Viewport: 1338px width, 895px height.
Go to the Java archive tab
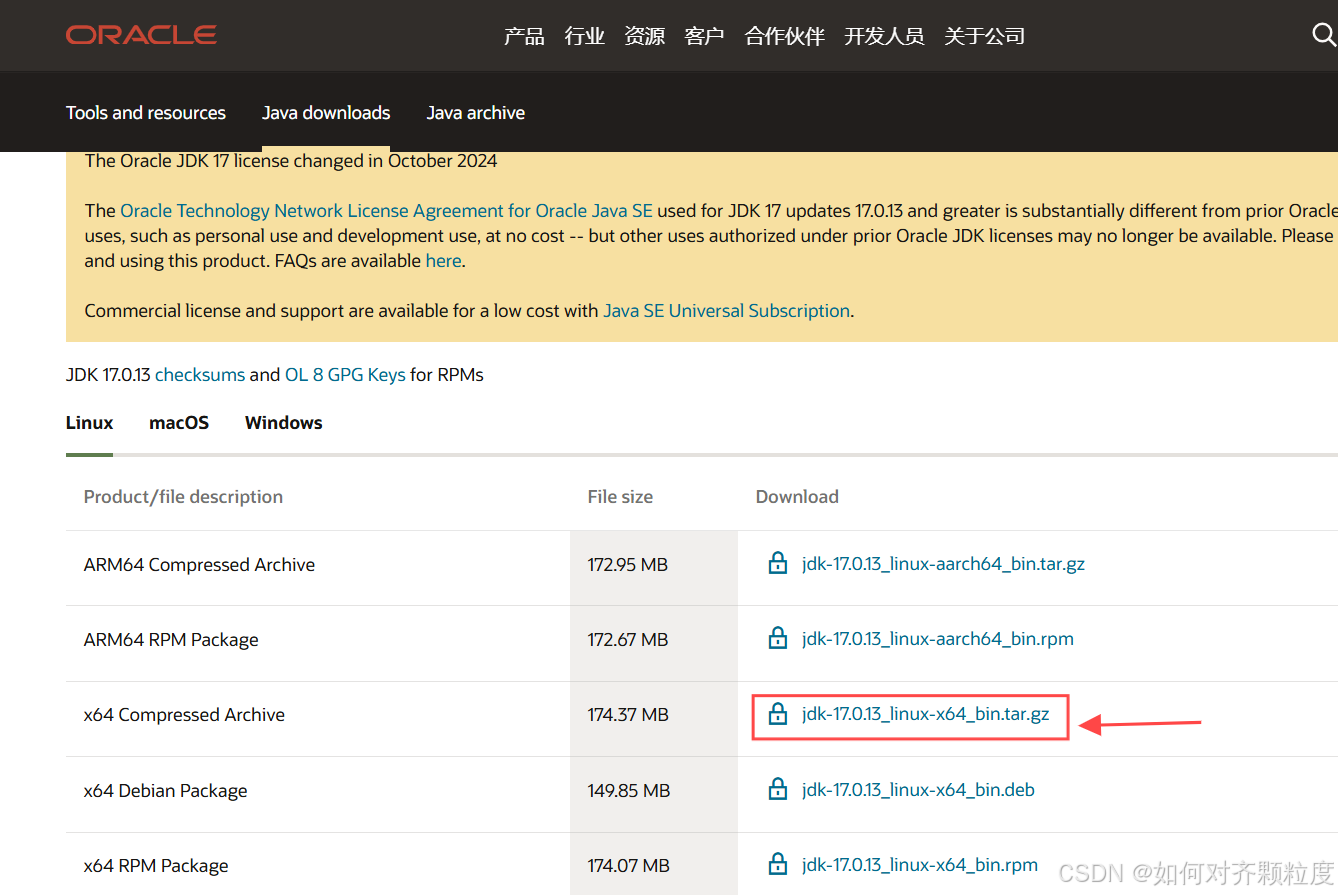pyautogui.click(x=476, y=113)
